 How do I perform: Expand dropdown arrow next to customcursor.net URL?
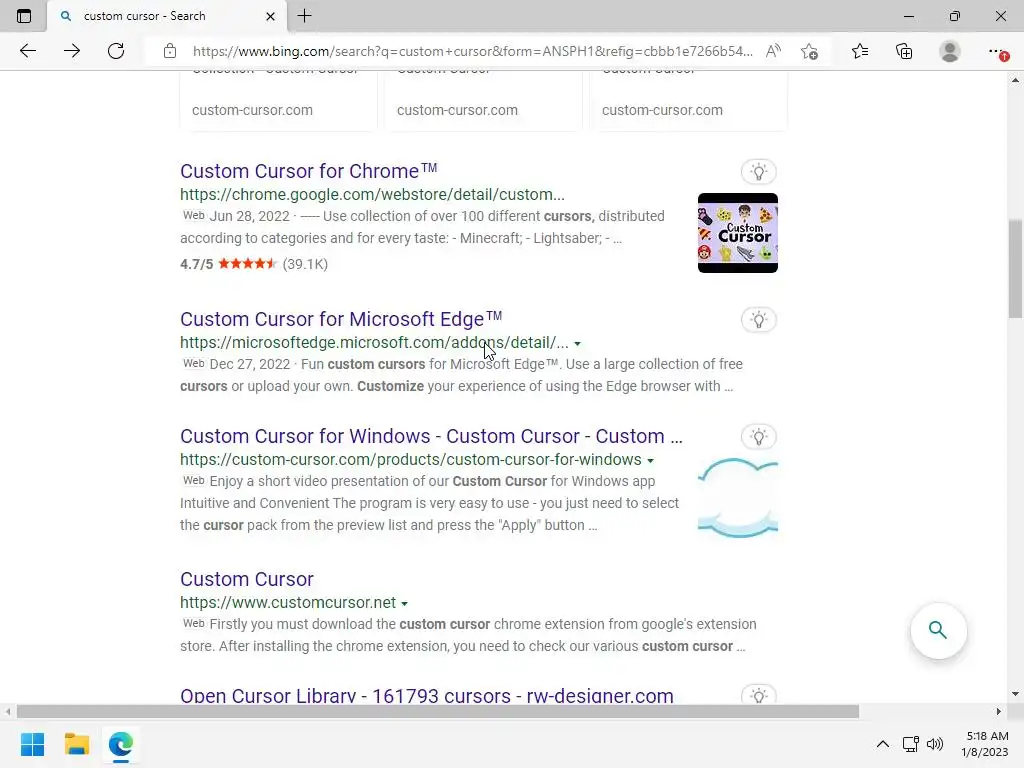(404, 603)
